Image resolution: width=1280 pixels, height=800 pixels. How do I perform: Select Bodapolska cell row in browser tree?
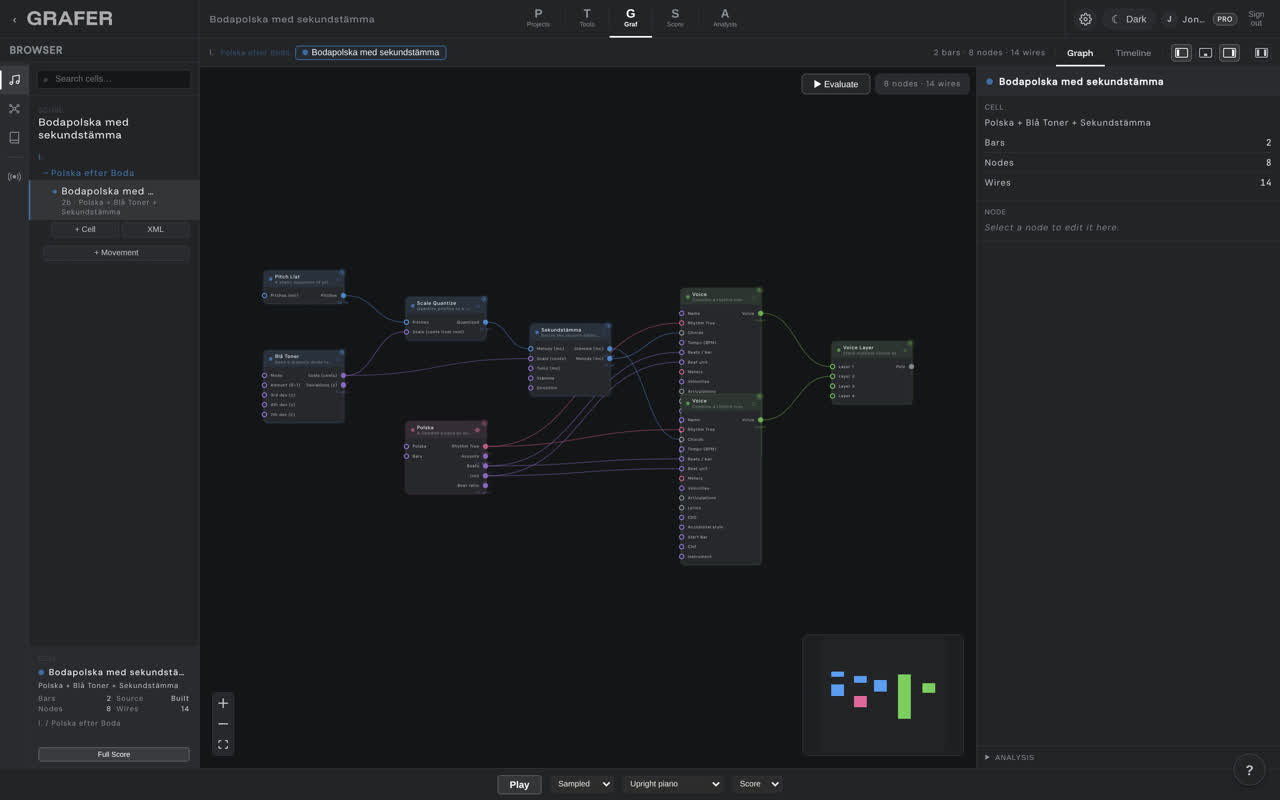tap(114, 200)
